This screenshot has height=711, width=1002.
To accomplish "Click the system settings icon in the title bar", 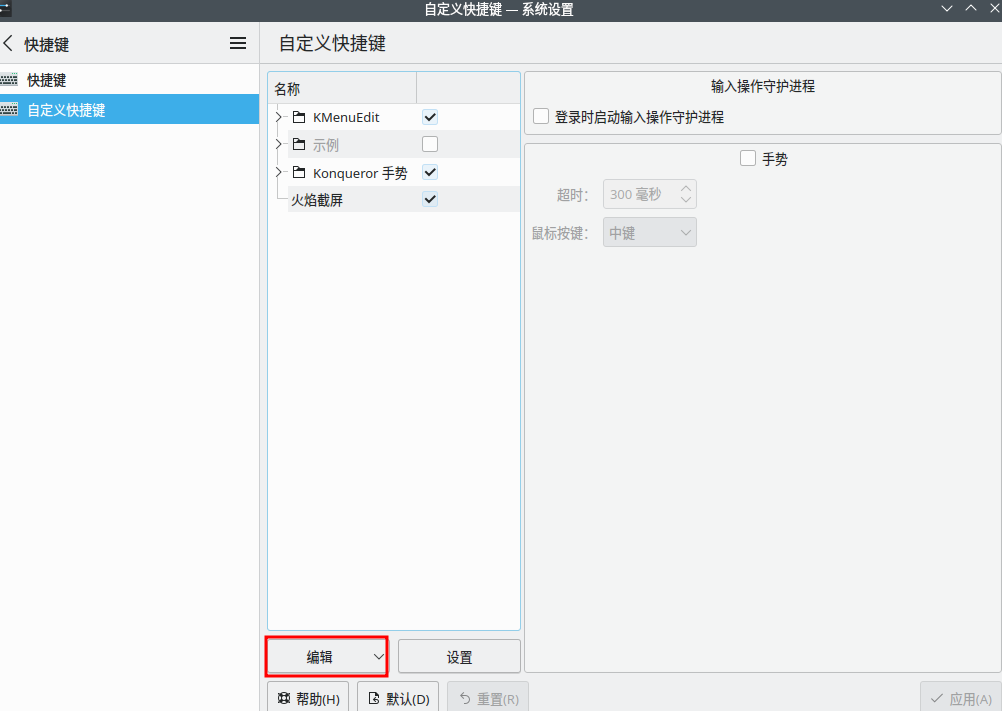I will [5, 8].
